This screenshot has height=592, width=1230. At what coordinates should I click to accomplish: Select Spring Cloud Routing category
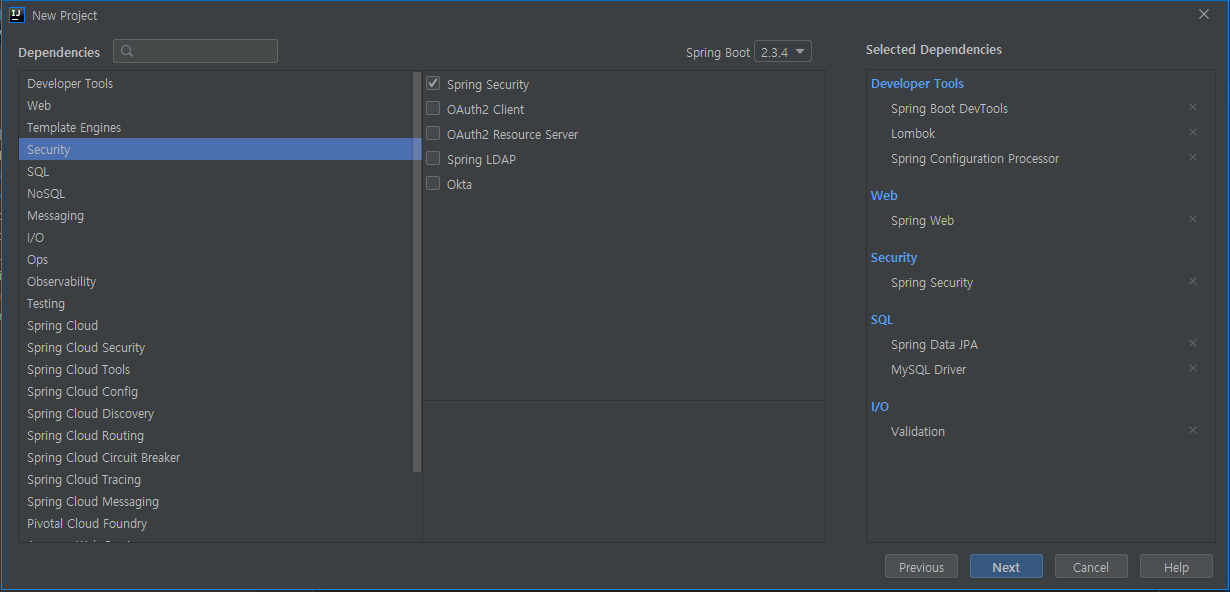click(x=216, y=436)
